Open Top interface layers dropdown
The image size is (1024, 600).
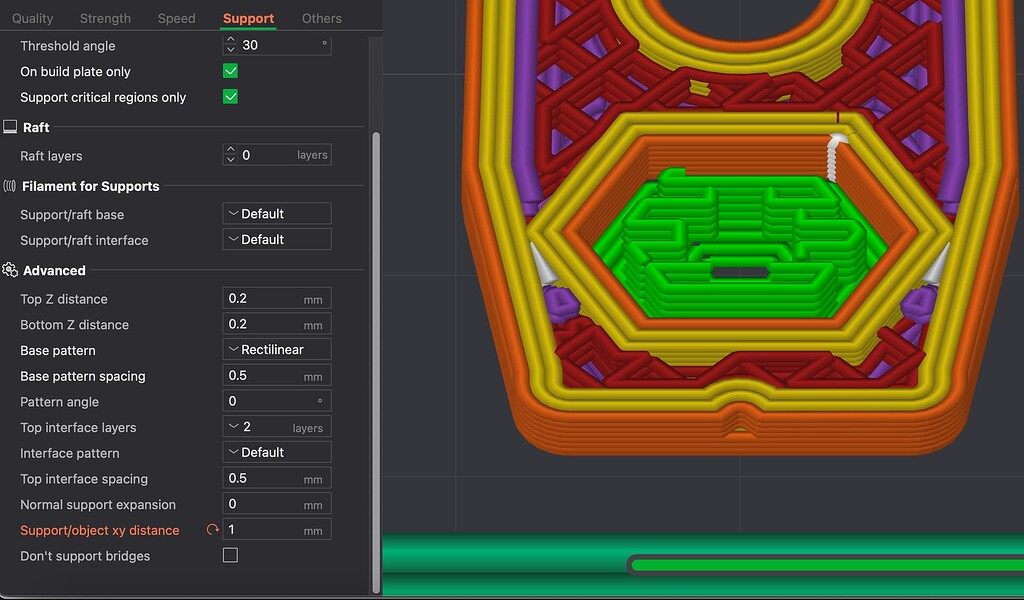point(277,427)
